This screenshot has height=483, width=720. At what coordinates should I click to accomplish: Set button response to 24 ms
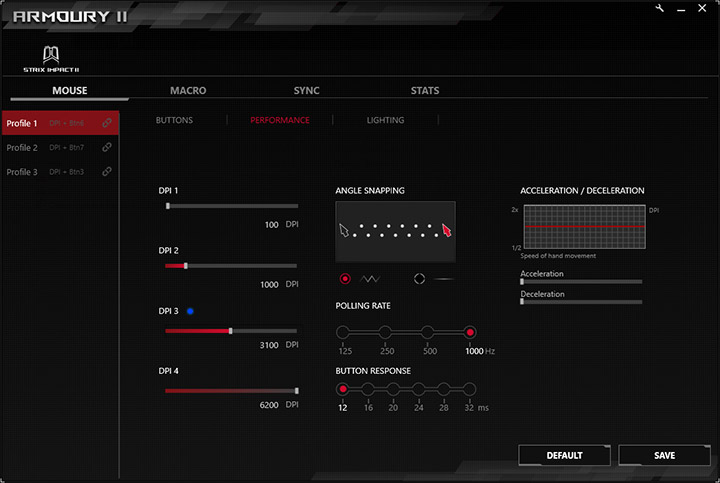418,389
